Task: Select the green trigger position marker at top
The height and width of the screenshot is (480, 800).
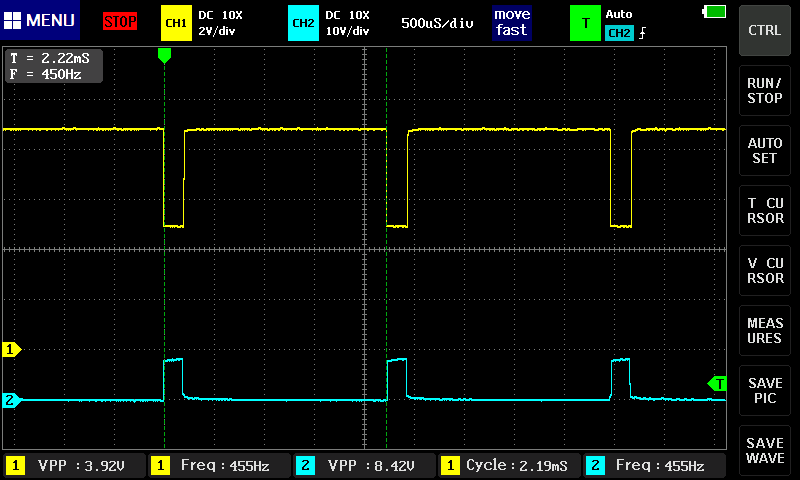Action: 164,55
